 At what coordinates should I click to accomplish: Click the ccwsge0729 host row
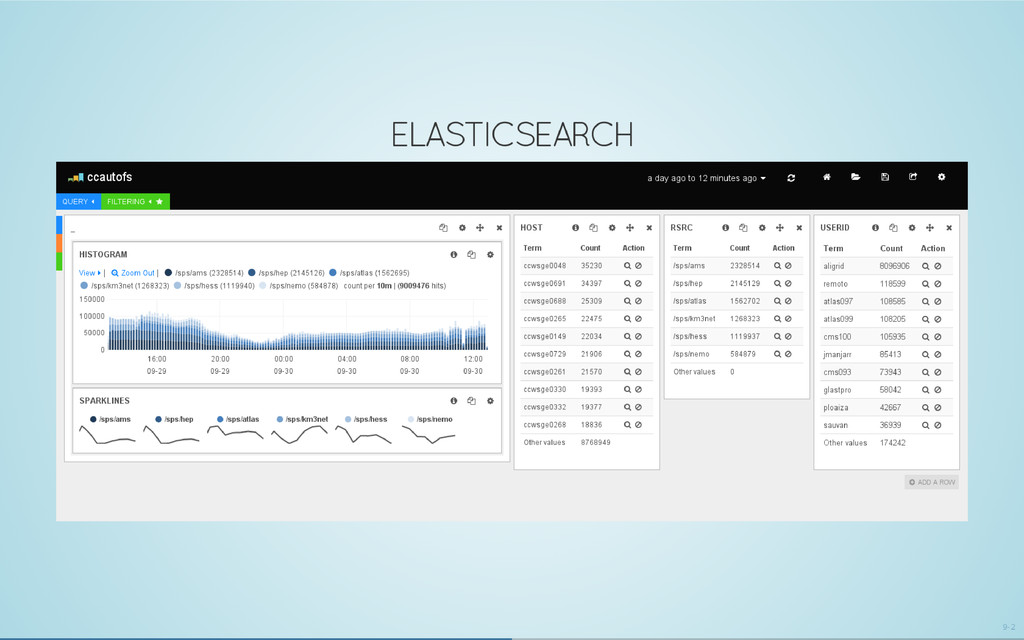[586, 354]
